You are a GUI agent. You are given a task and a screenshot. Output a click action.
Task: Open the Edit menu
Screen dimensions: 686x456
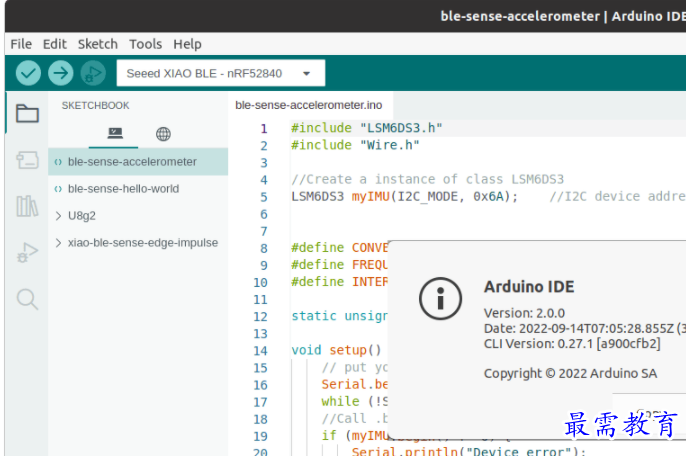coord(55,44)
